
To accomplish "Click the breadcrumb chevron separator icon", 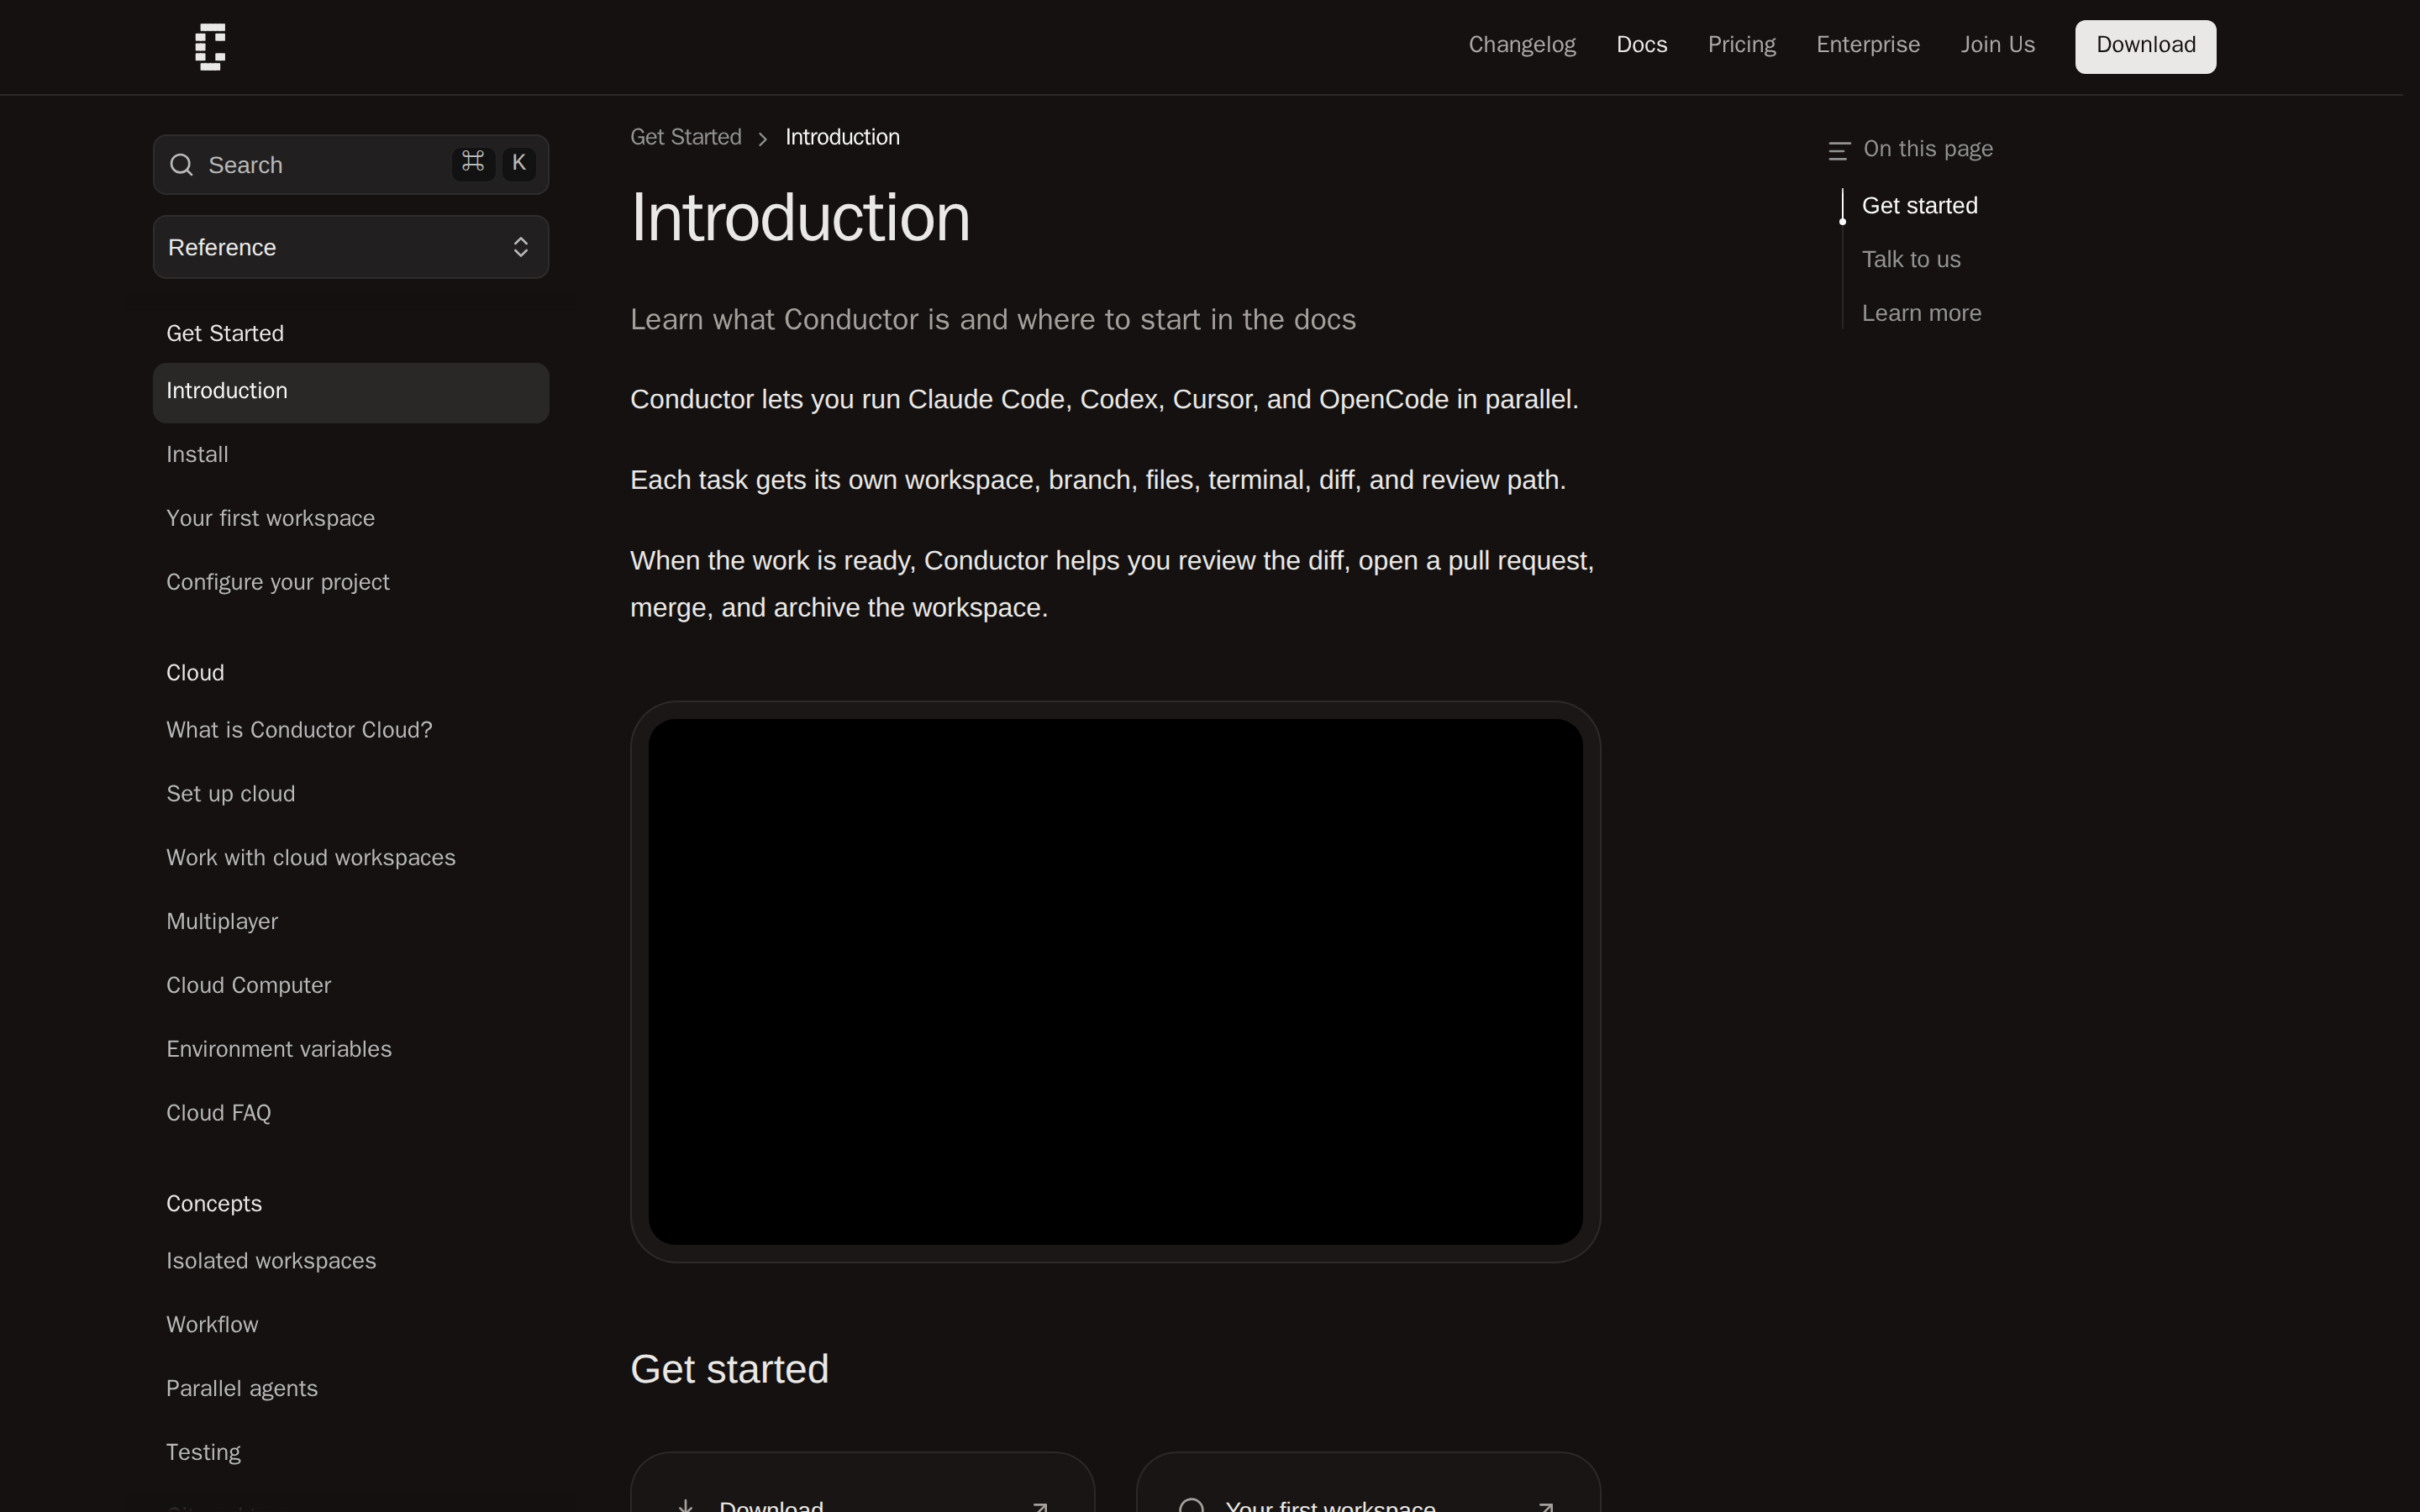I will (763, 139).
